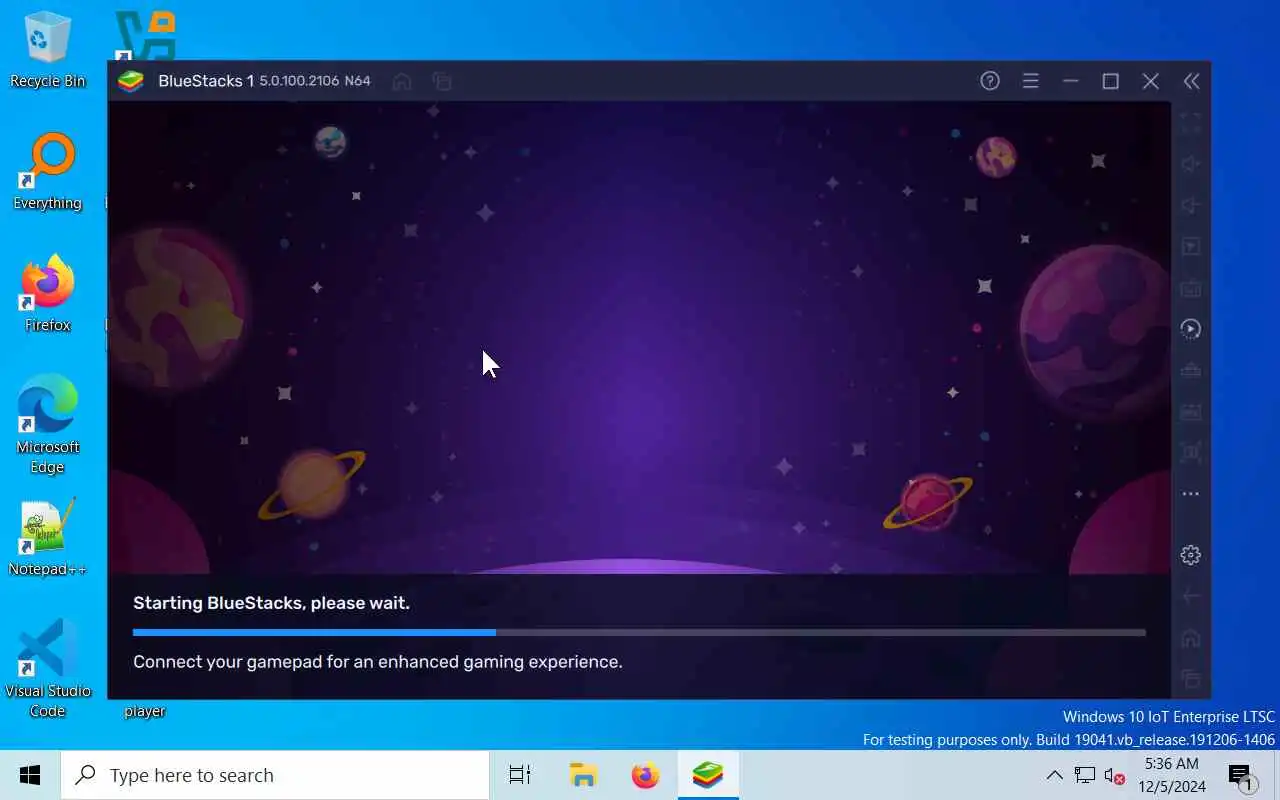Image resolution: width=1280 pixels, height=800 pixels.
Task: Open the Windows Start menu
Action: [30, 775]
